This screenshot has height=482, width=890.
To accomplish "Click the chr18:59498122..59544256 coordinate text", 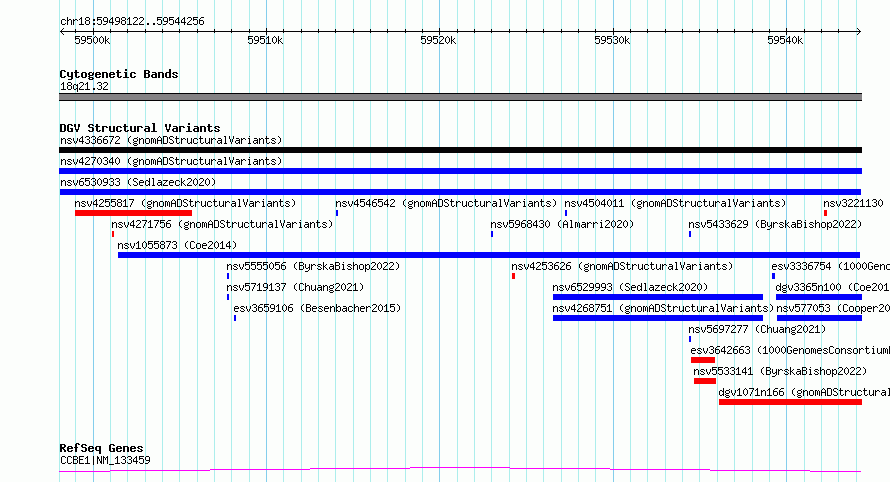I will [x=132, y=22].
